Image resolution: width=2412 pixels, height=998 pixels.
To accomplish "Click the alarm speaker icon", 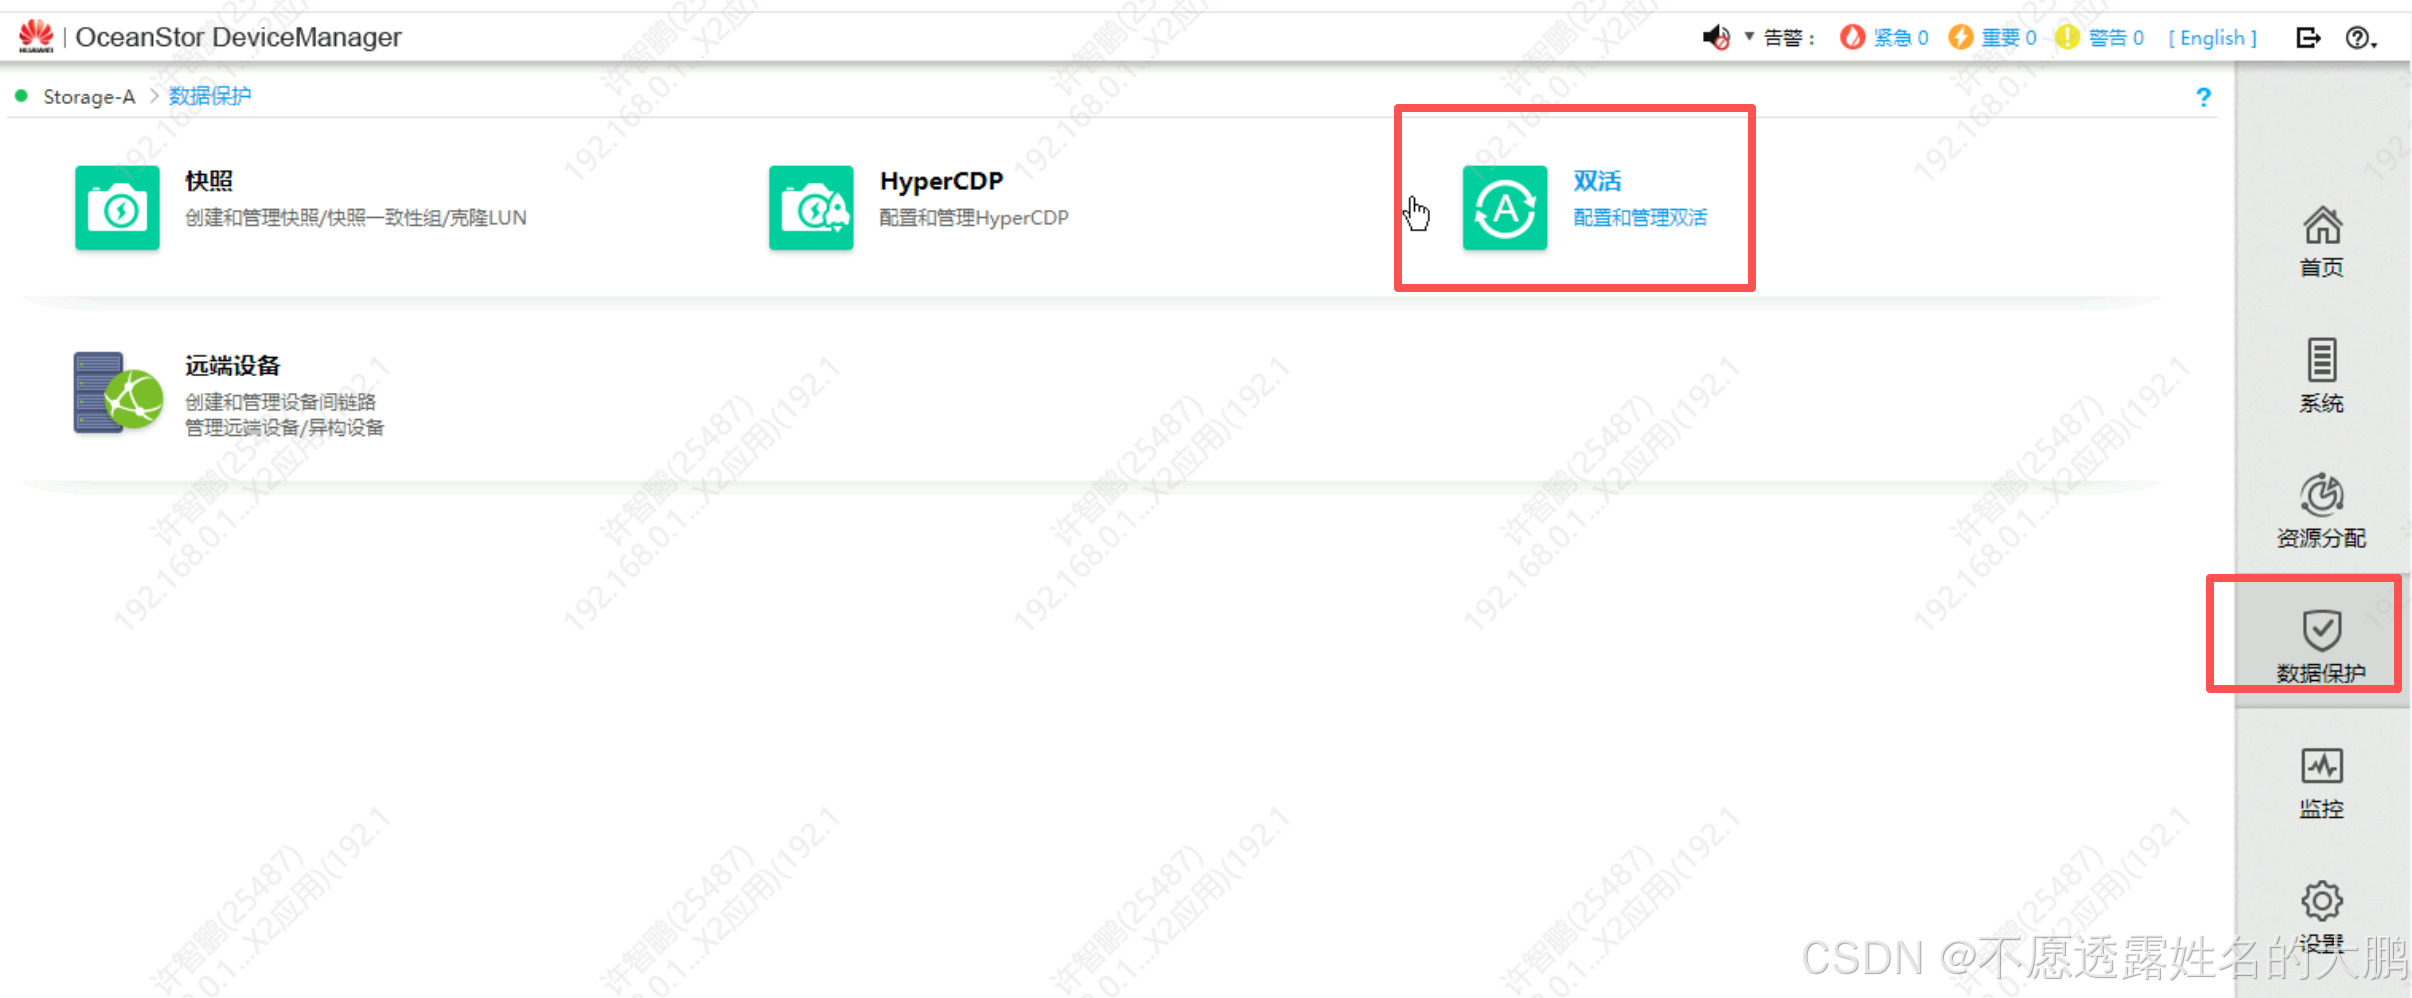I will (x=1717, y=38).
